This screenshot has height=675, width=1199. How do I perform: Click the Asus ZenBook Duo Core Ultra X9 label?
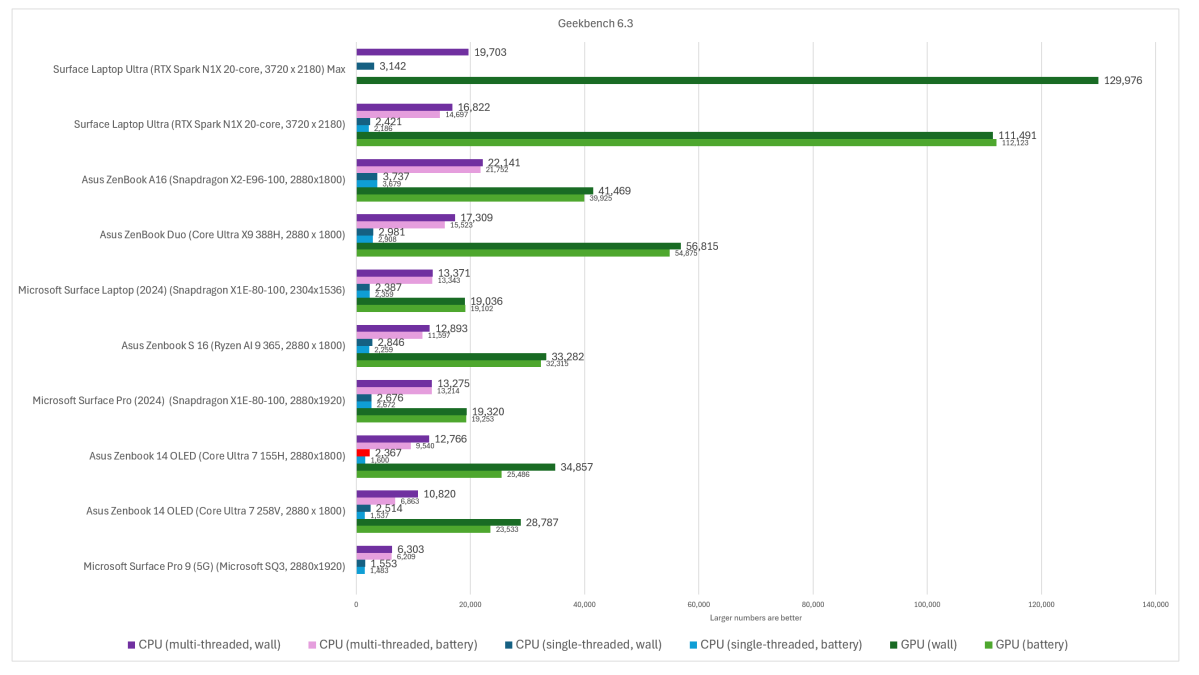[x=223, y=235]
